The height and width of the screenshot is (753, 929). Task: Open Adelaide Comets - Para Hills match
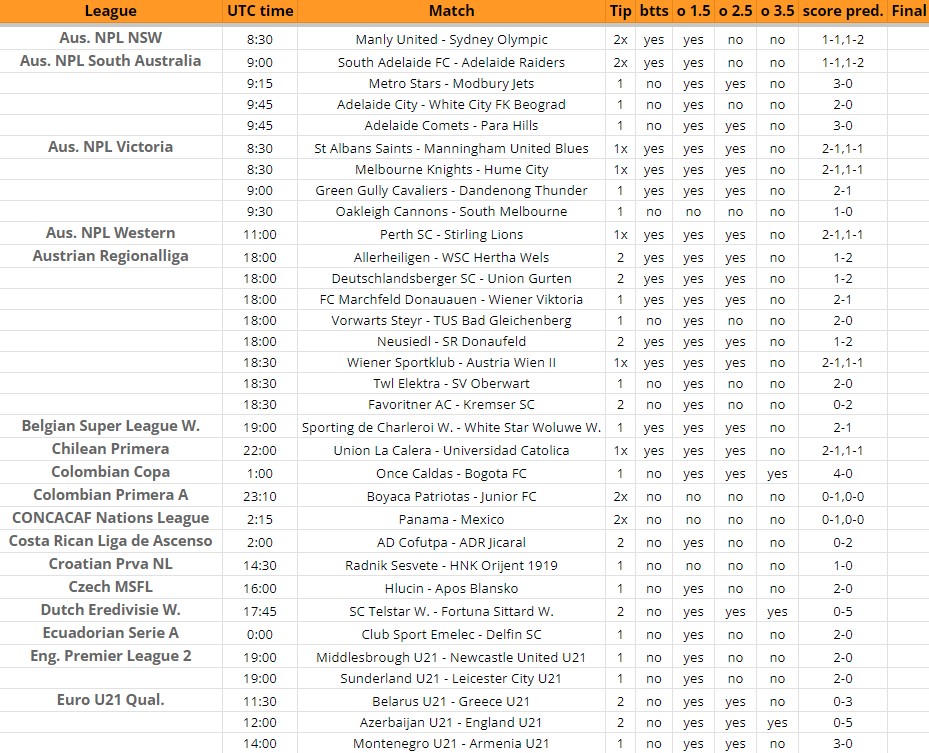(451, 126)
